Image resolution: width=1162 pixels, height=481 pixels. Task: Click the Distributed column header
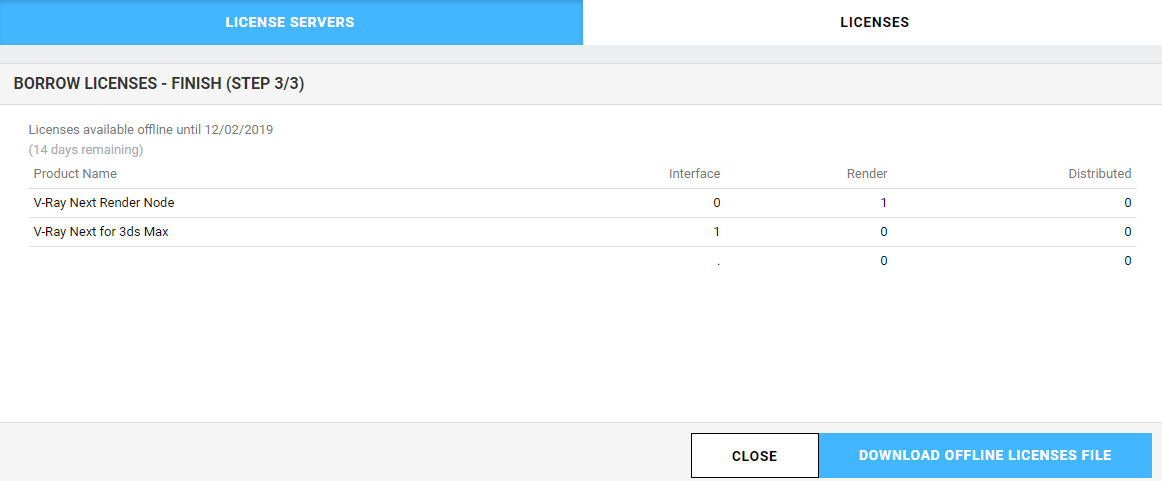[x=1100, y=173]
